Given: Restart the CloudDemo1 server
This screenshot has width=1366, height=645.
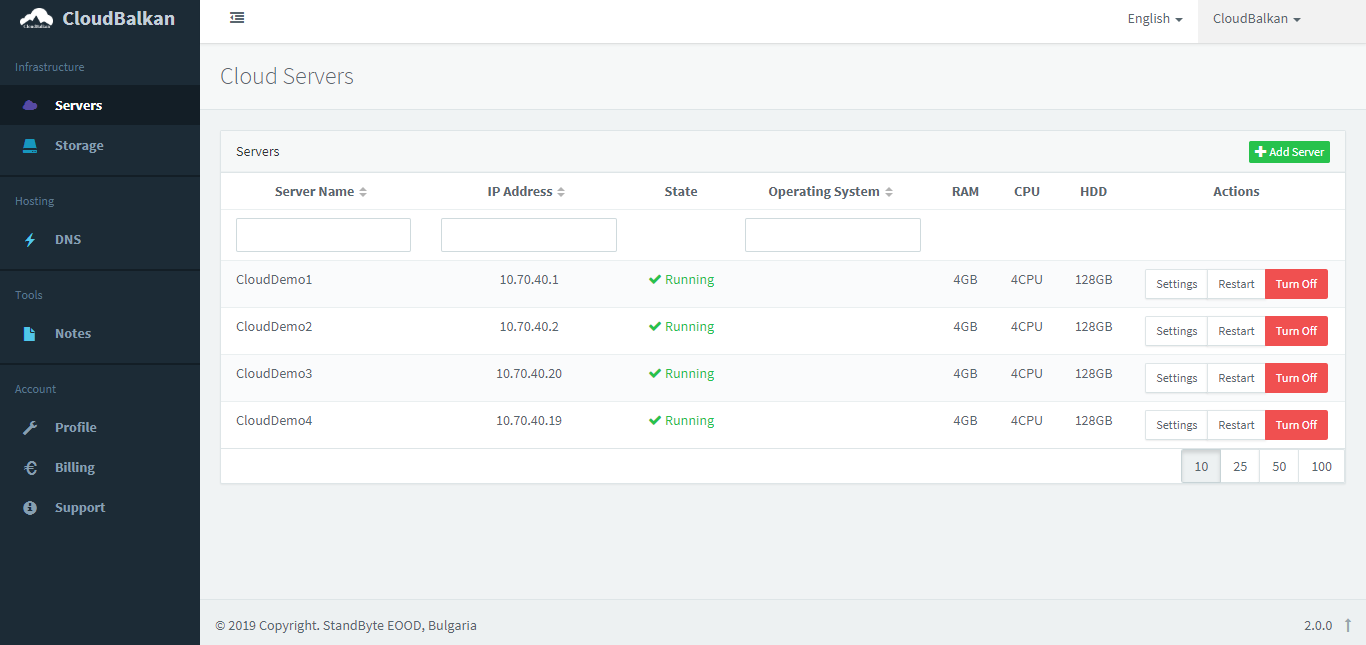Looking at the screenshot, I should click(1236, 284).
